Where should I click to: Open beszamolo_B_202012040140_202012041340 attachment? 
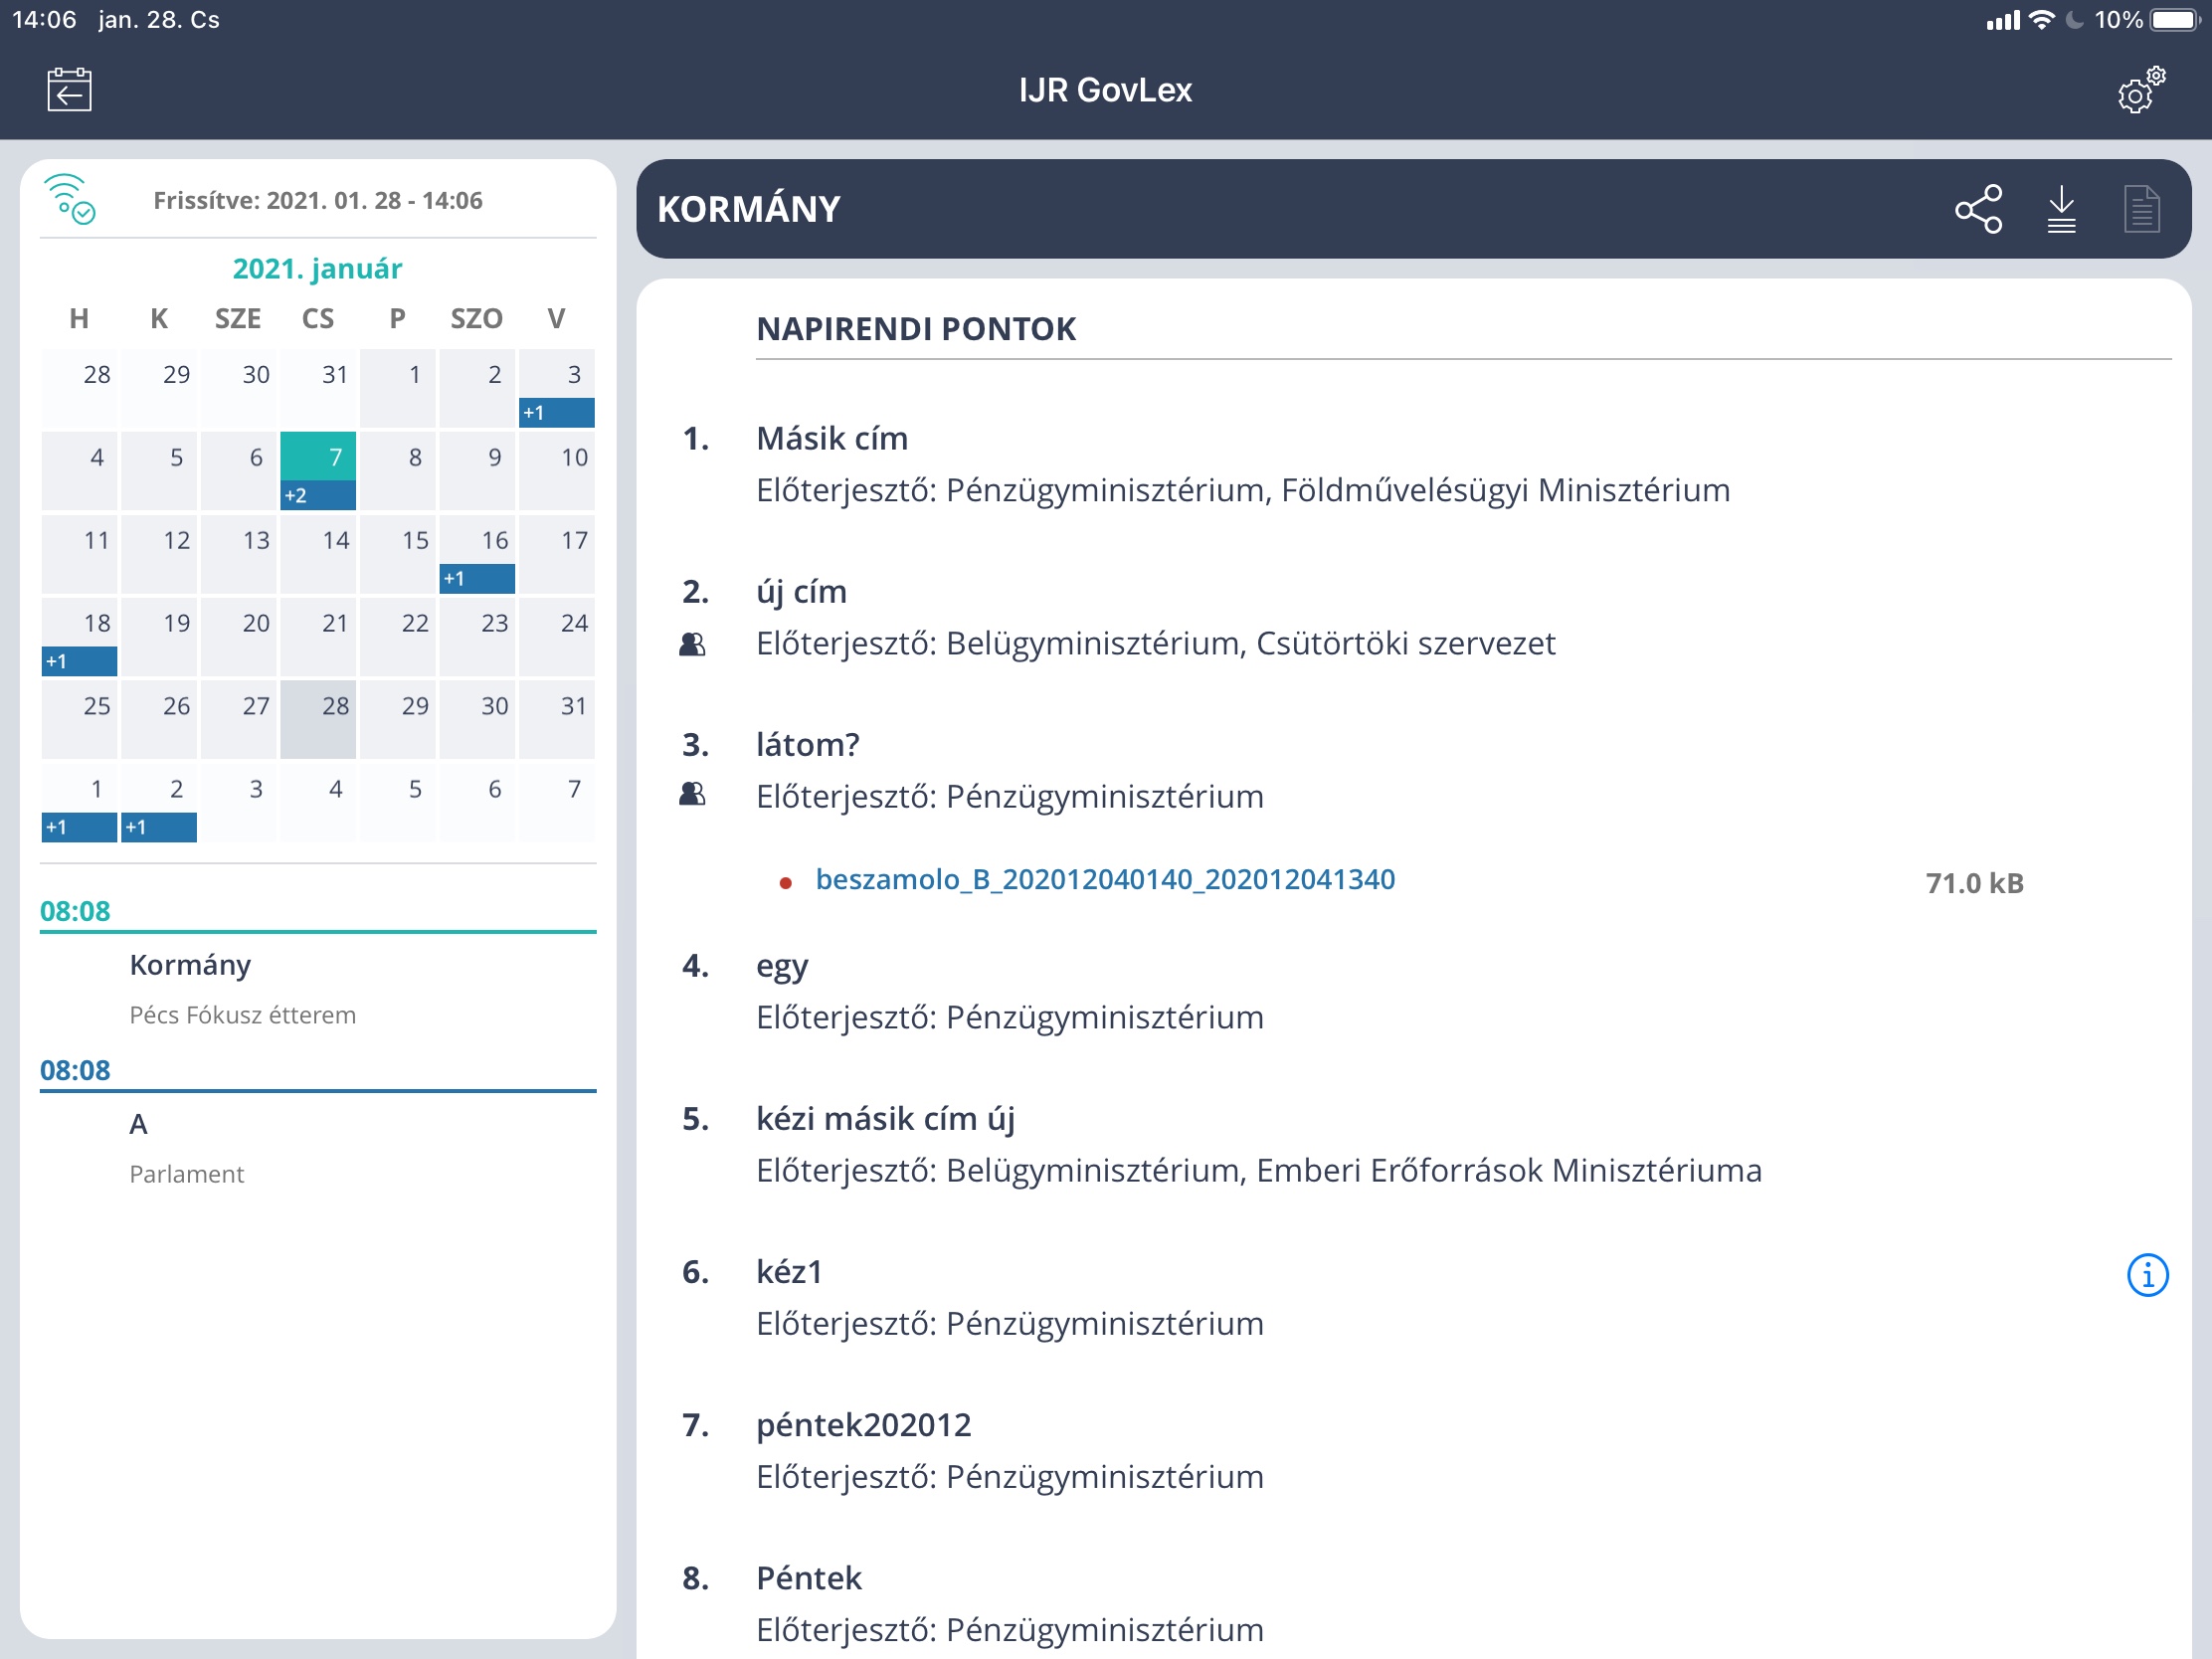1104,880
